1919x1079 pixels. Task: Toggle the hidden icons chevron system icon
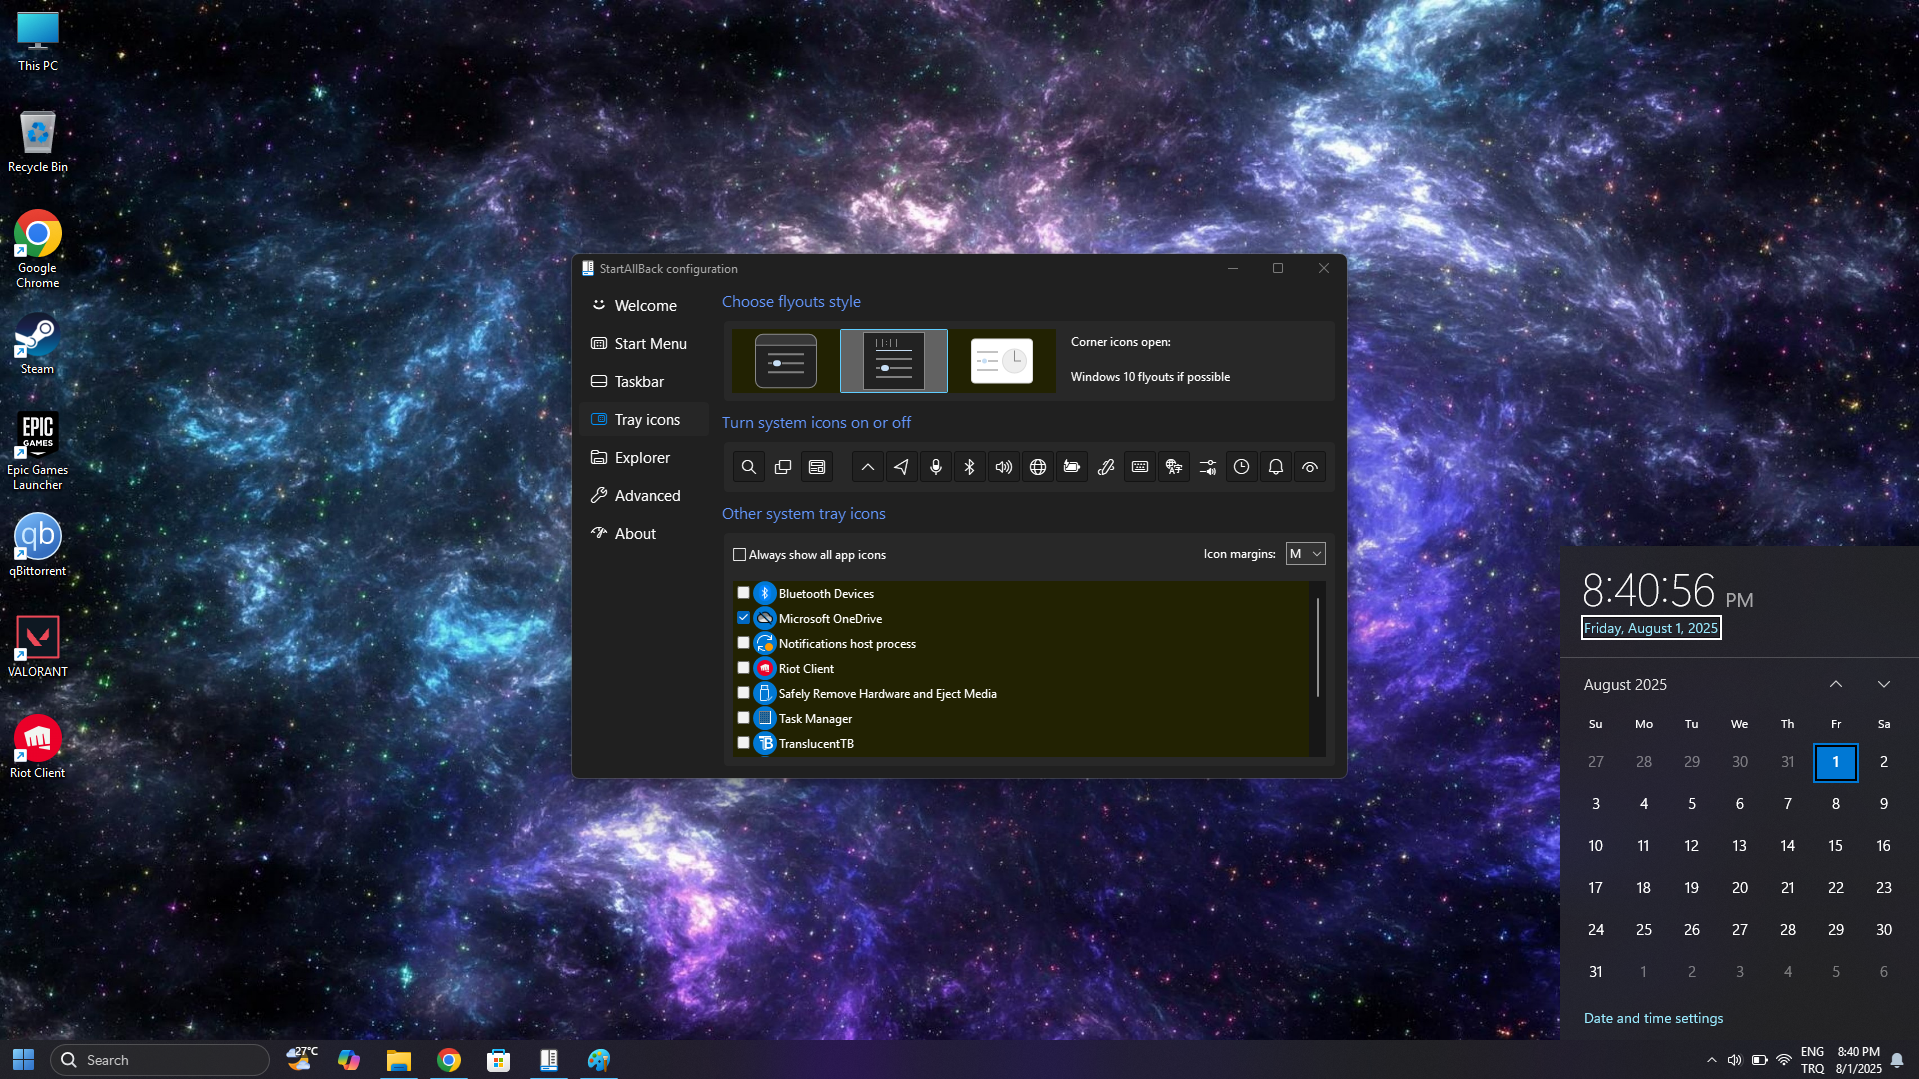coord(868,467)
